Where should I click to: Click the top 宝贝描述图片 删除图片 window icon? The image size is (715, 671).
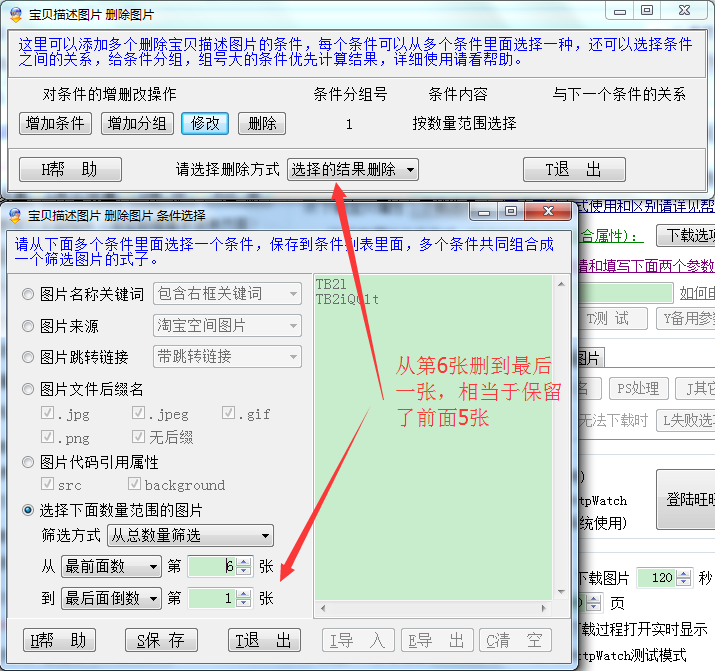[15, 15]
